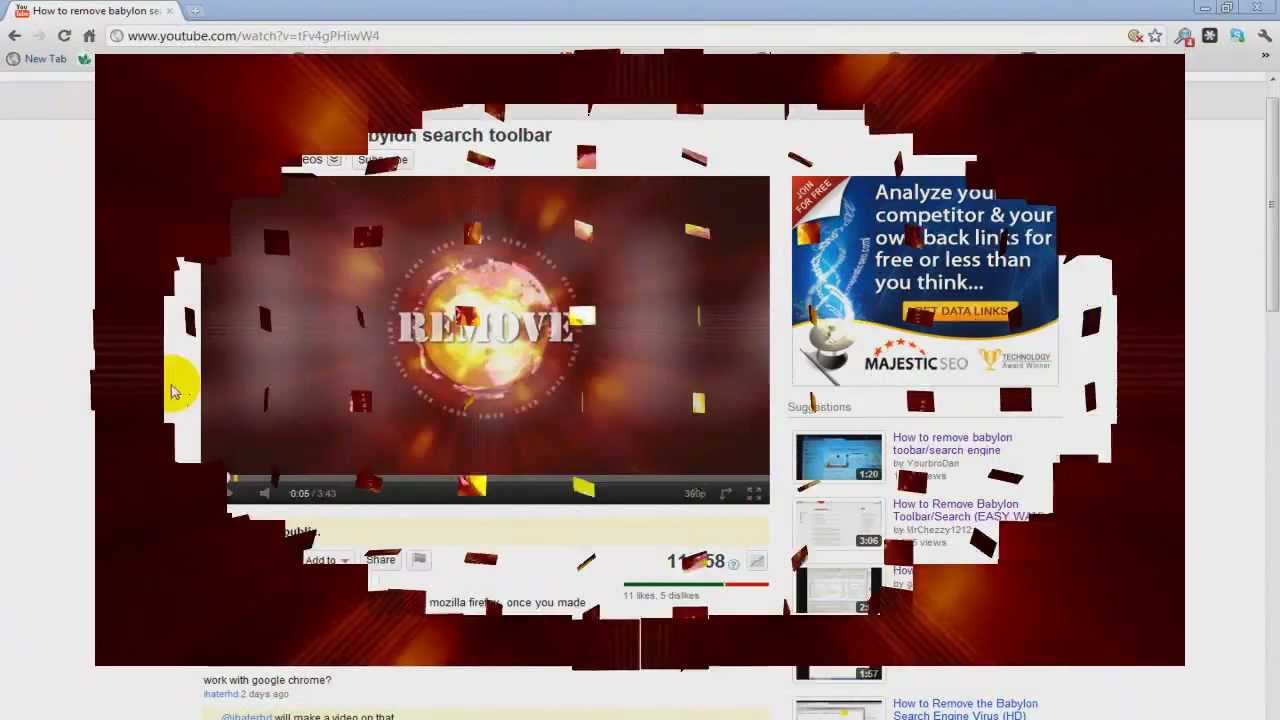Viewport: 1280px width, 720px height.
Task: Click the green bookmark icon beside New Tab
Action: [84, 59]
